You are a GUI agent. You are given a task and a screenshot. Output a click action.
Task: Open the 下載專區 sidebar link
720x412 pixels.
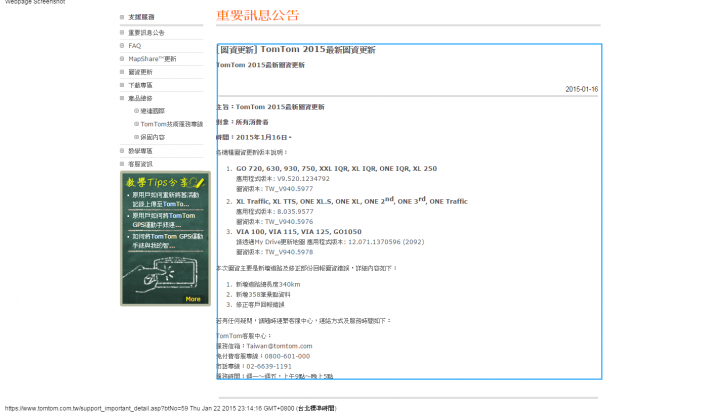[140, 85]
